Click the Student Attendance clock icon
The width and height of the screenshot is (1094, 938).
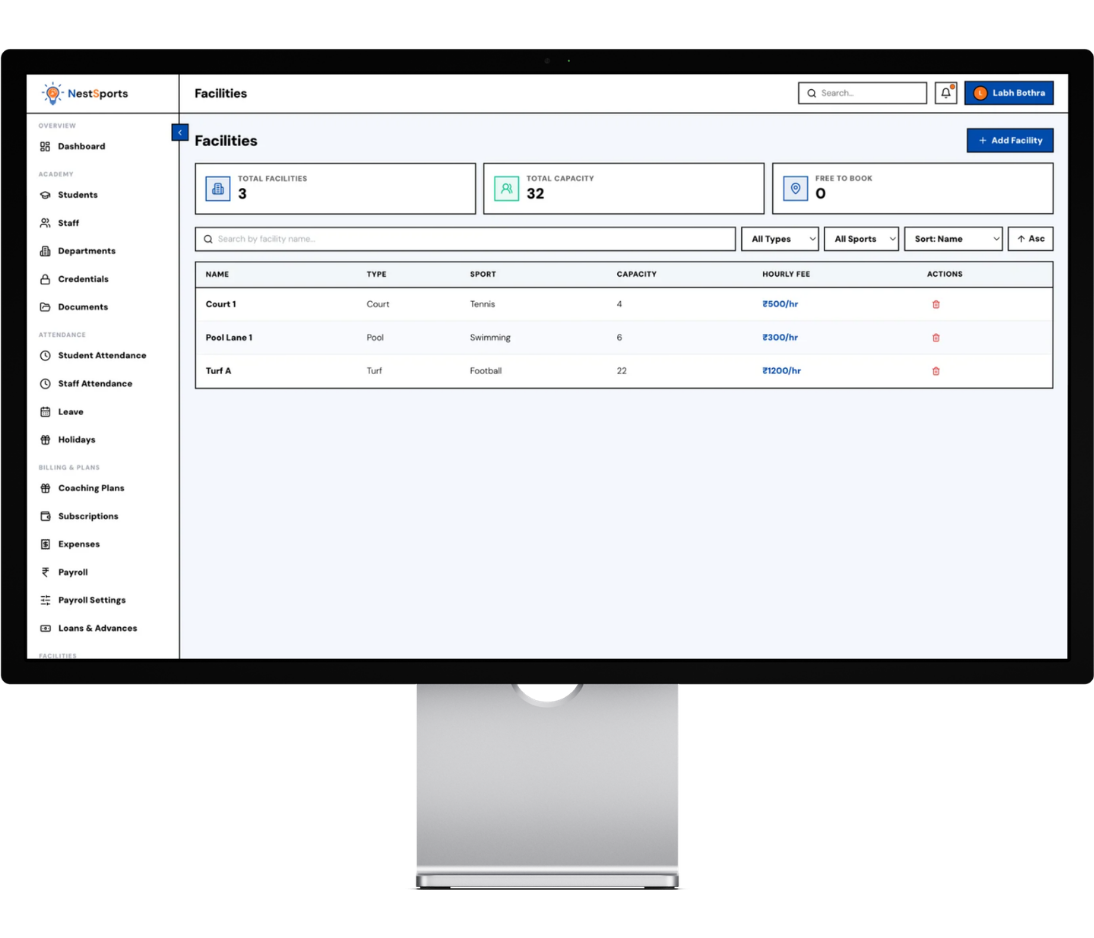(x=45, y=355)
